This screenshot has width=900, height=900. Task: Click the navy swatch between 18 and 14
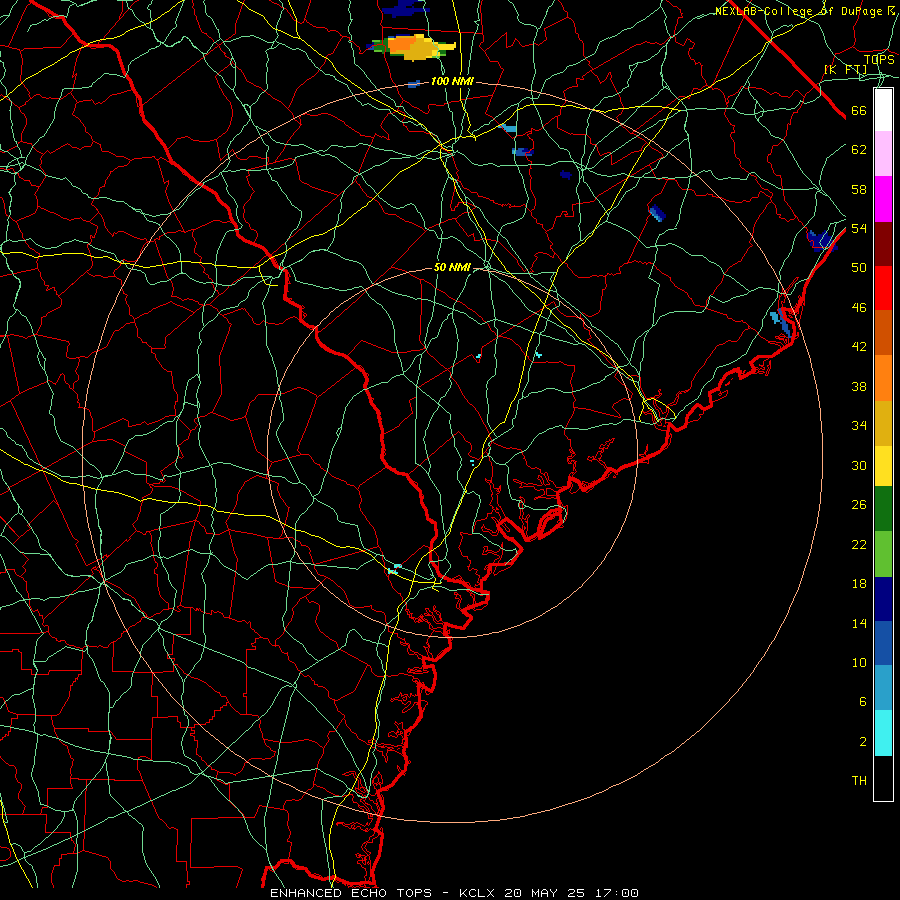coord(883,599)
